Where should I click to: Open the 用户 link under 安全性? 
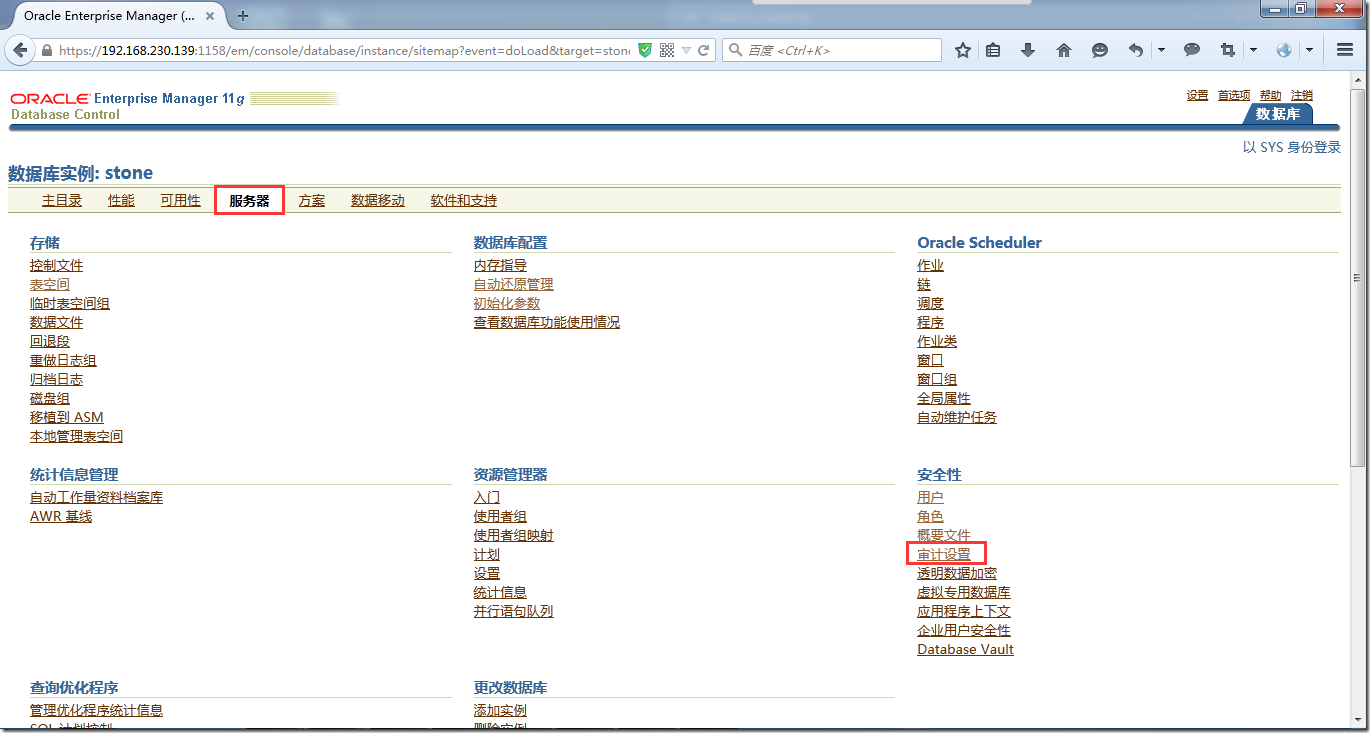pos(930,497)
